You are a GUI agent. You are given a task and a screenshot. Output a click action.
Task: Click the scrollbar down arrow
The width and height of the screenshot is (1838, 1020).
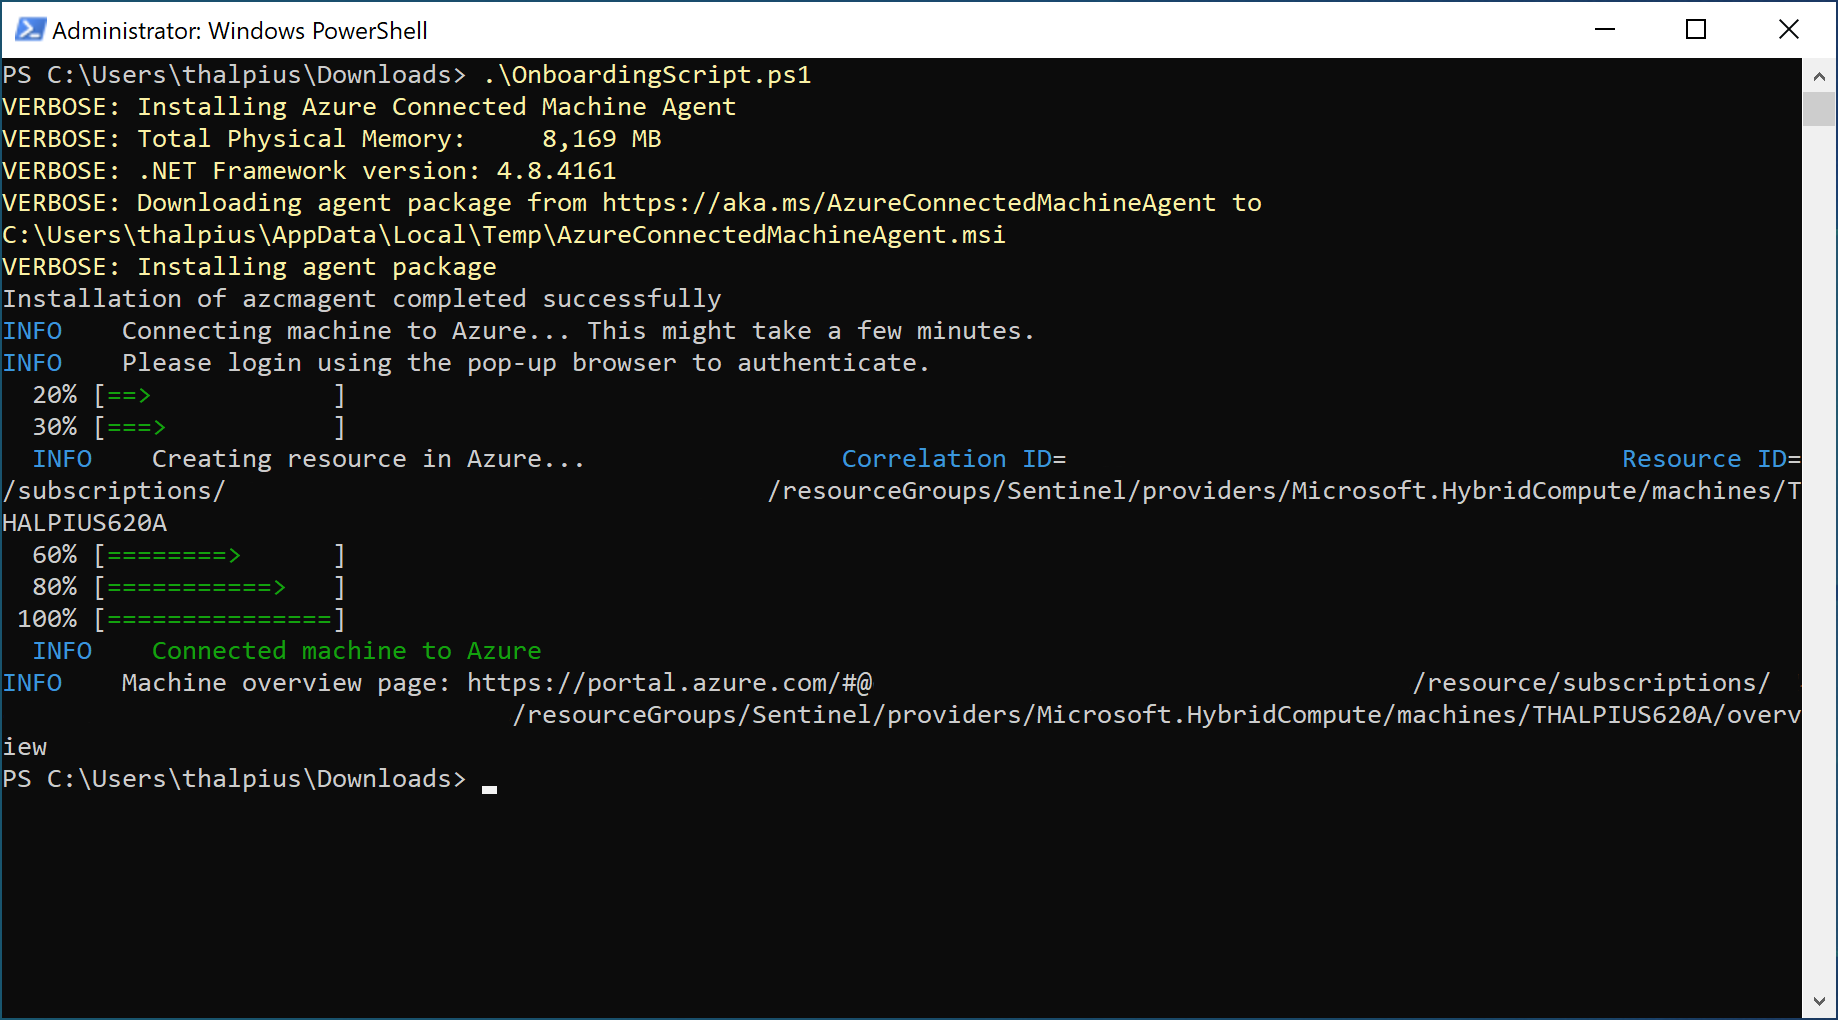pyautogui.click(x=1819, y=1002)
